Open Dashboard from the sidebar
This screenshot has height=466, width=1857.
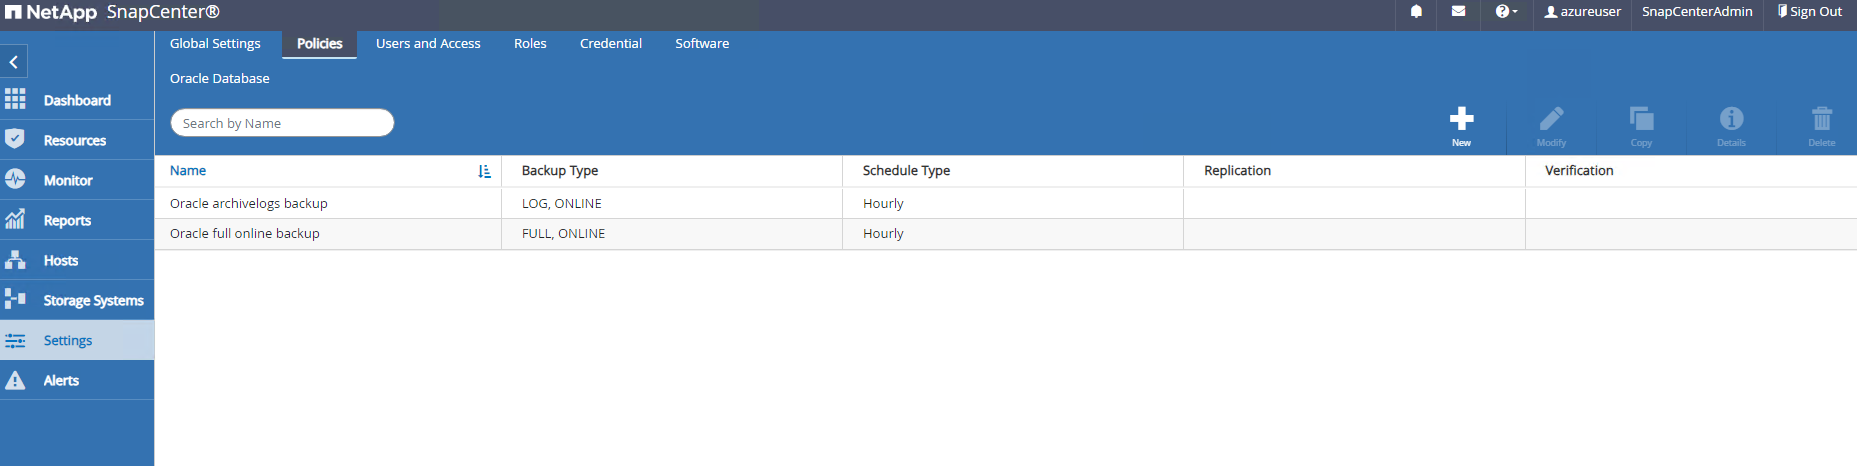(77, 101)
